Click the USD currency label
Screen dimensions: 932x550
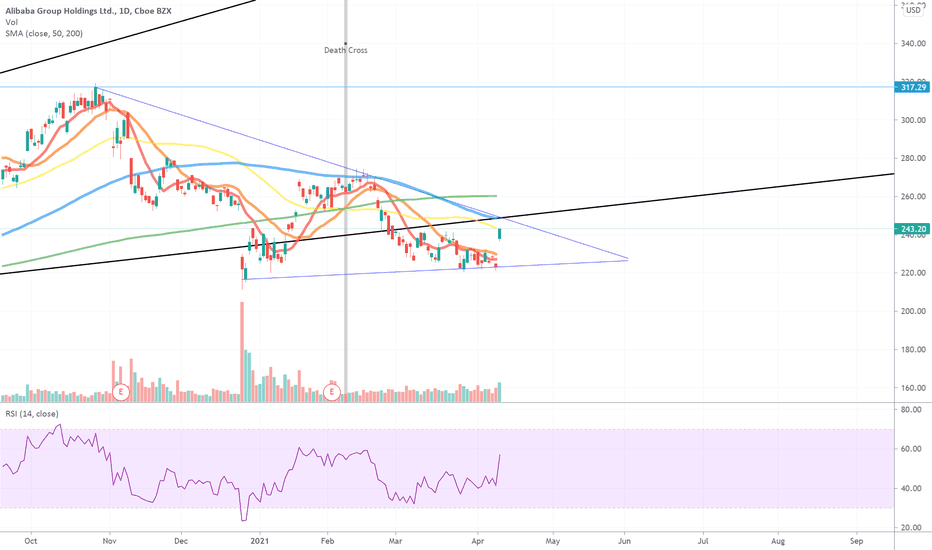click(913, 10)
